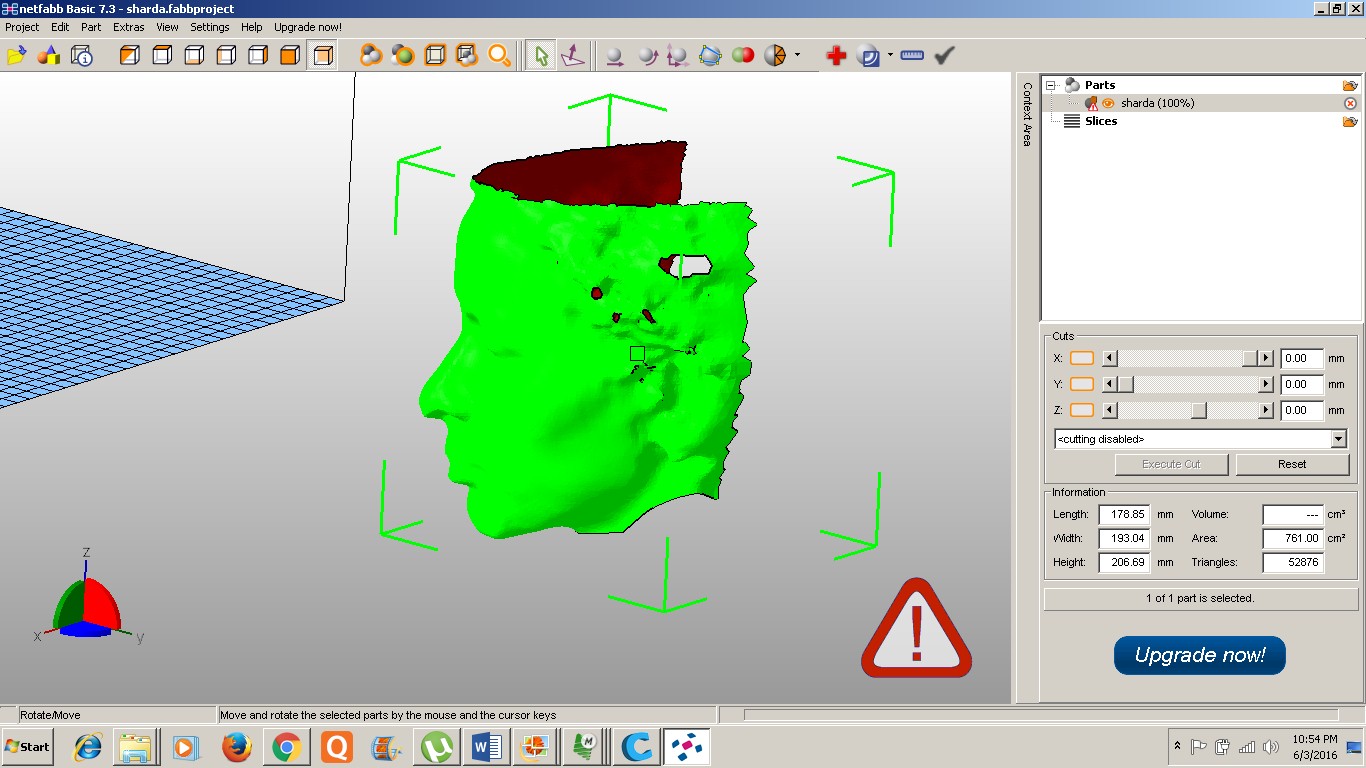This screenshot has height=768, width=1366.
Task: Open the Part menu
Action: [x=91, y=27]
